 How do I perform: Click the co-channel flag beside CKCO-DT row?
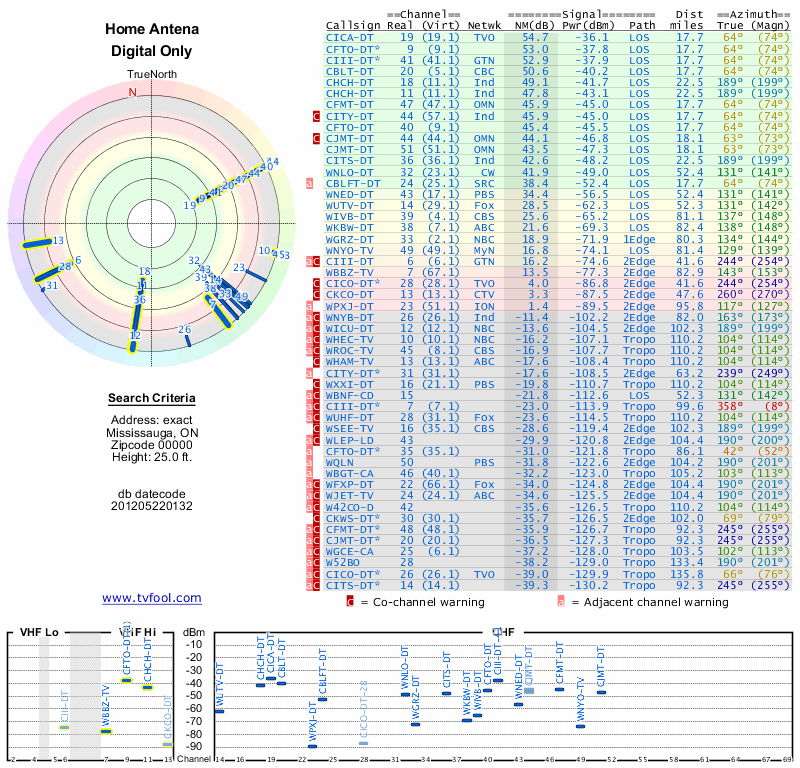[316, 294]
